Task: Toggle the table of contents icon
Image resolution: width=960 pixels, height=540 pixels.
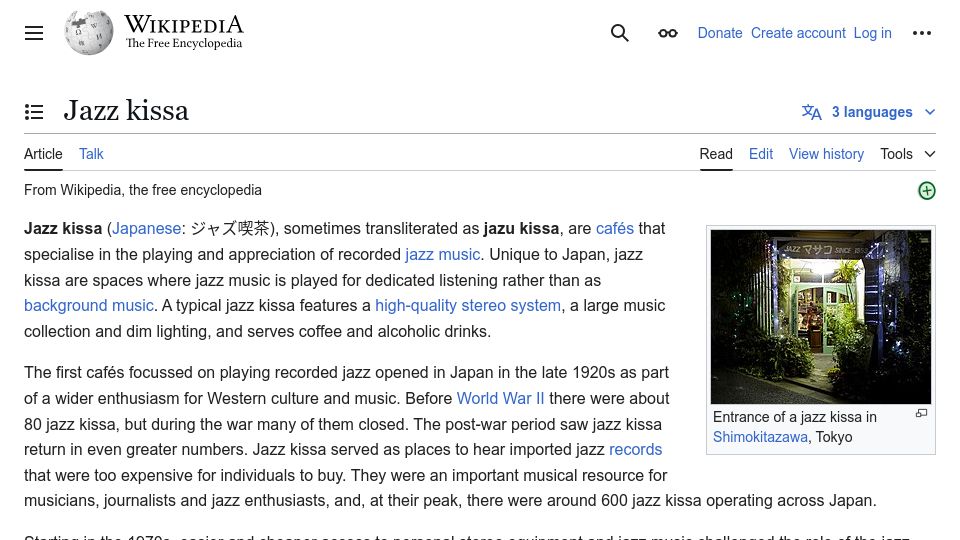Action: click(34, 112)
